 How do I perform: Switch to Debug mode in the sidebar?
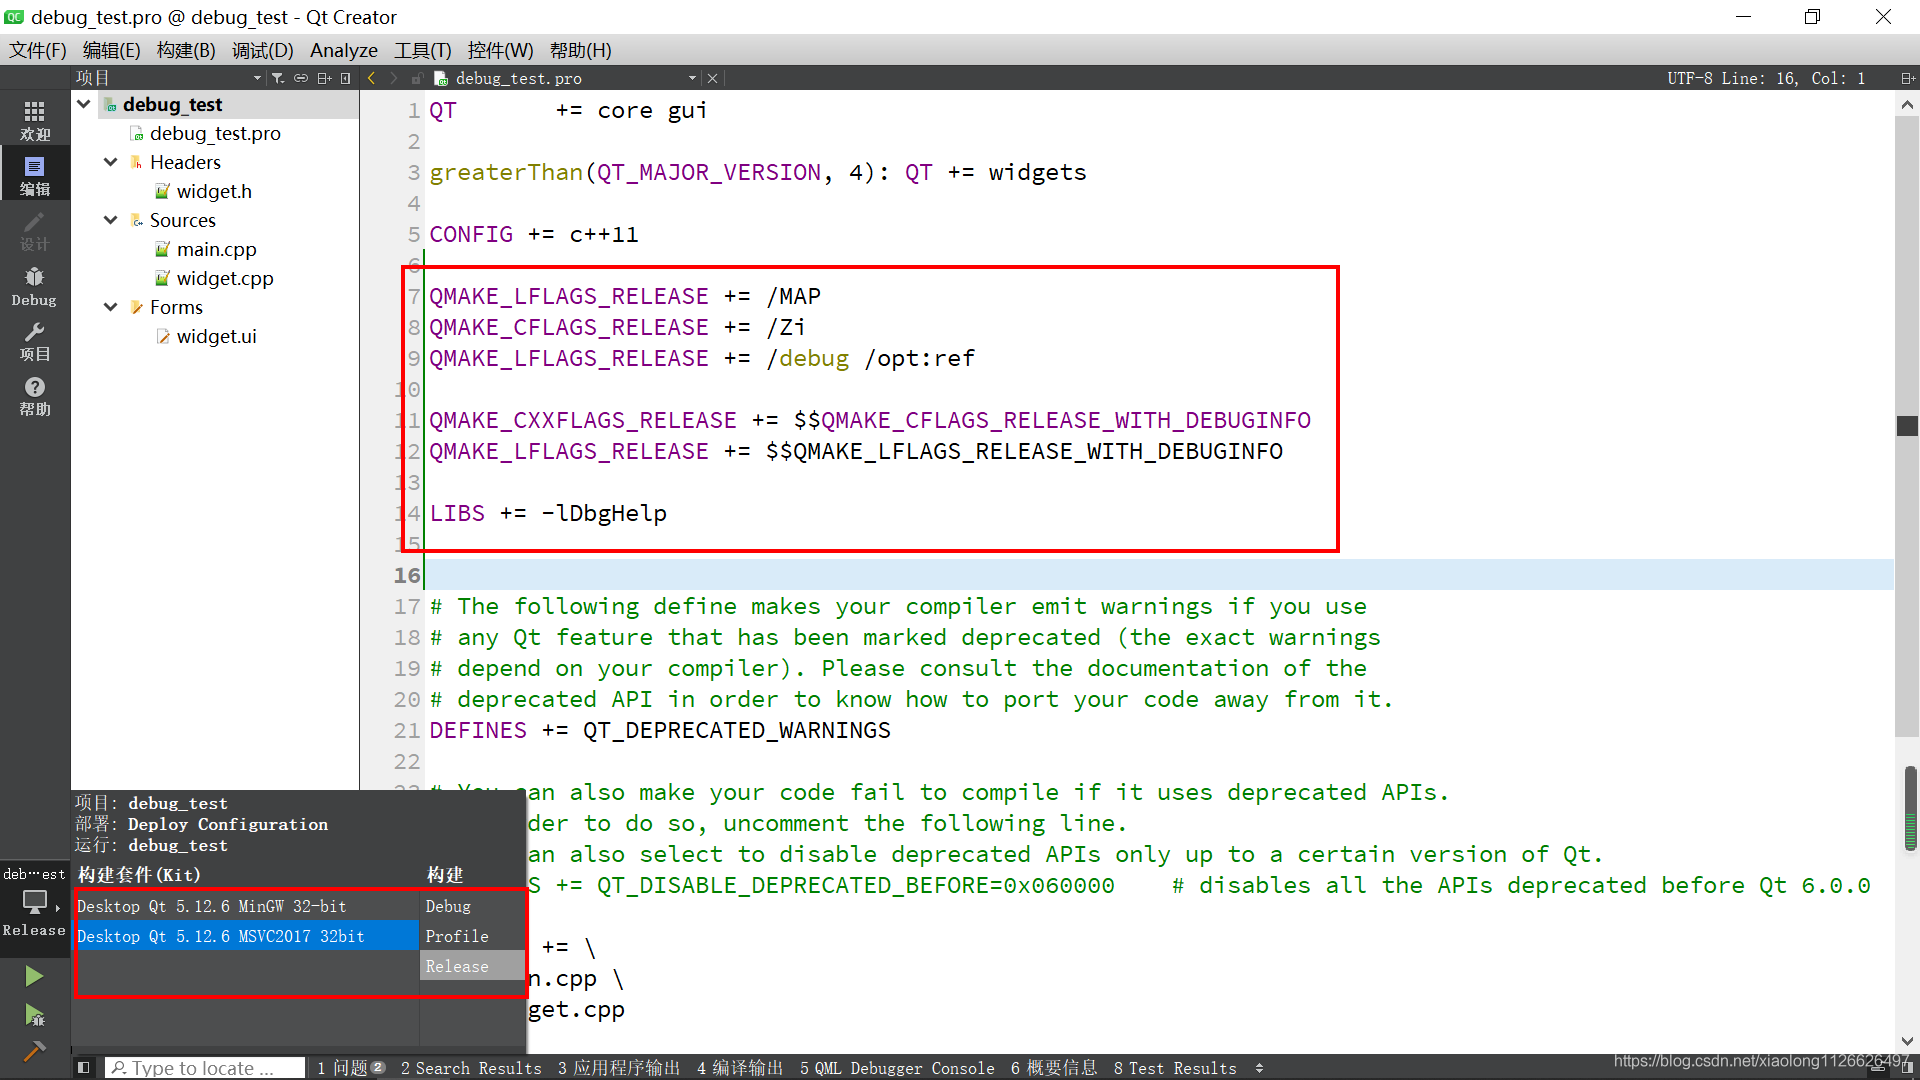click(x=34, y=285)
